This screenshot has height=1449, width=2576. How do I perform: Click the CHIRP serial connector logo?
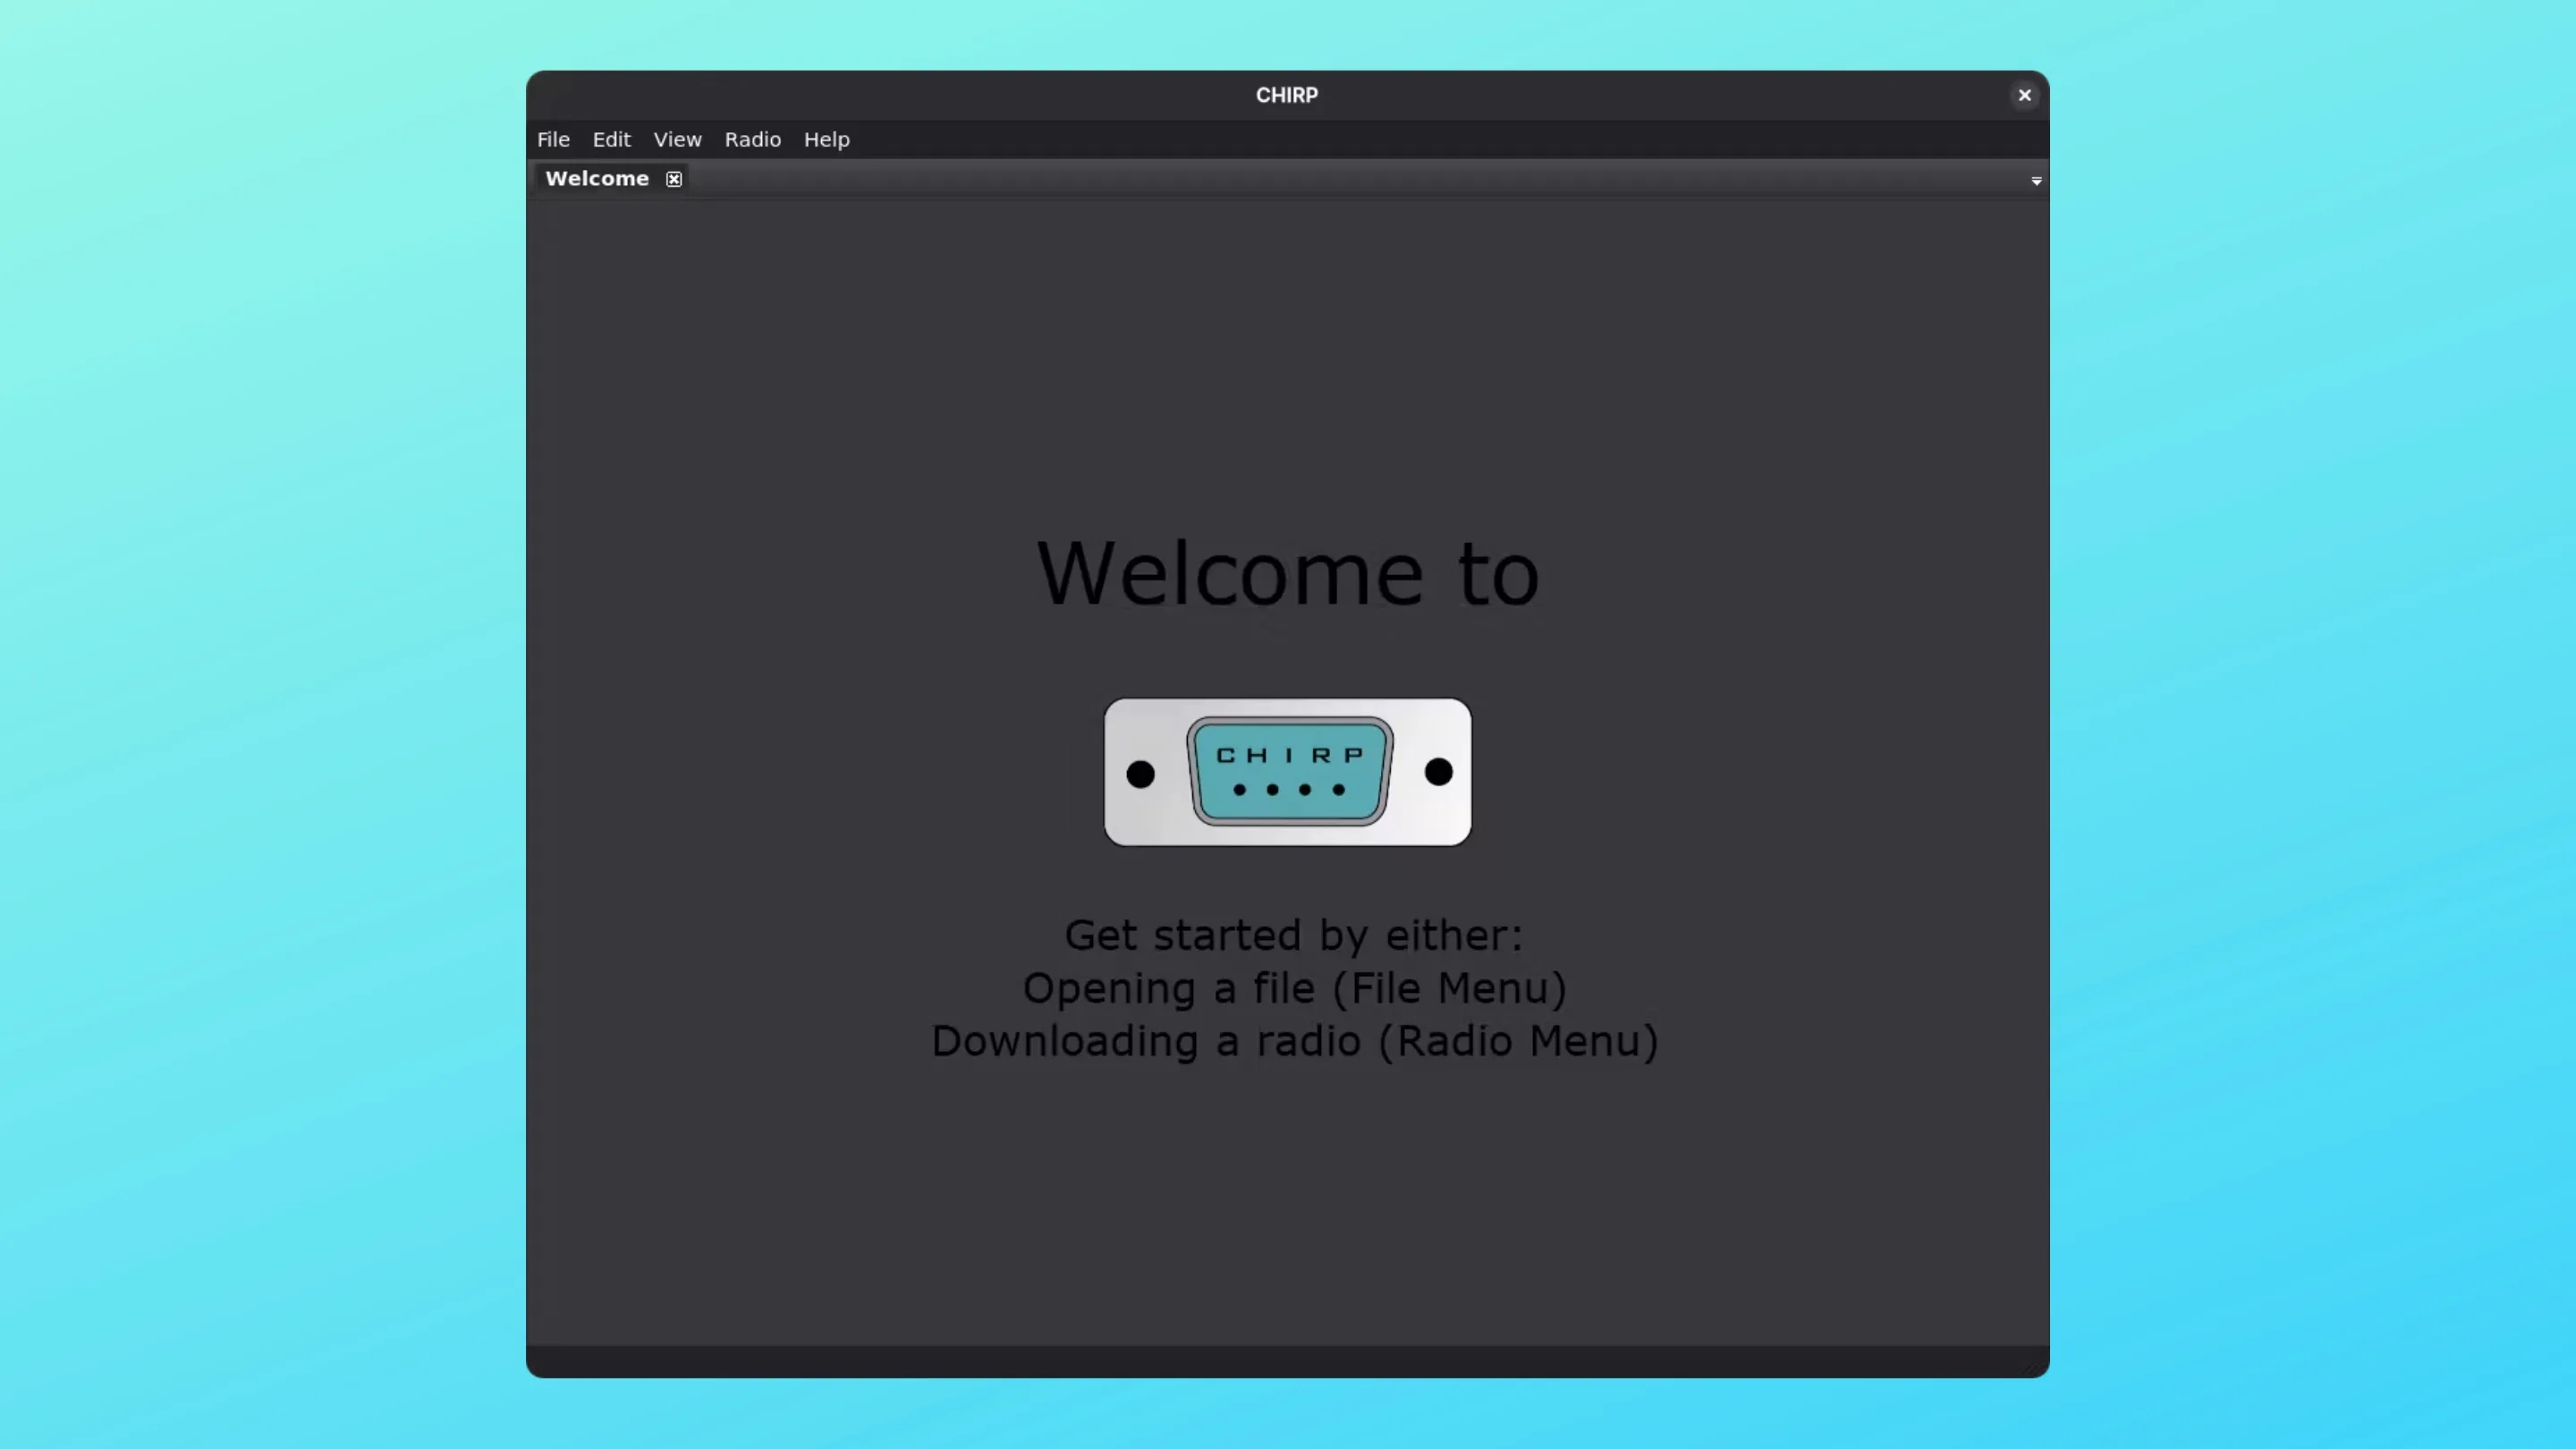tap(1287, 771)
